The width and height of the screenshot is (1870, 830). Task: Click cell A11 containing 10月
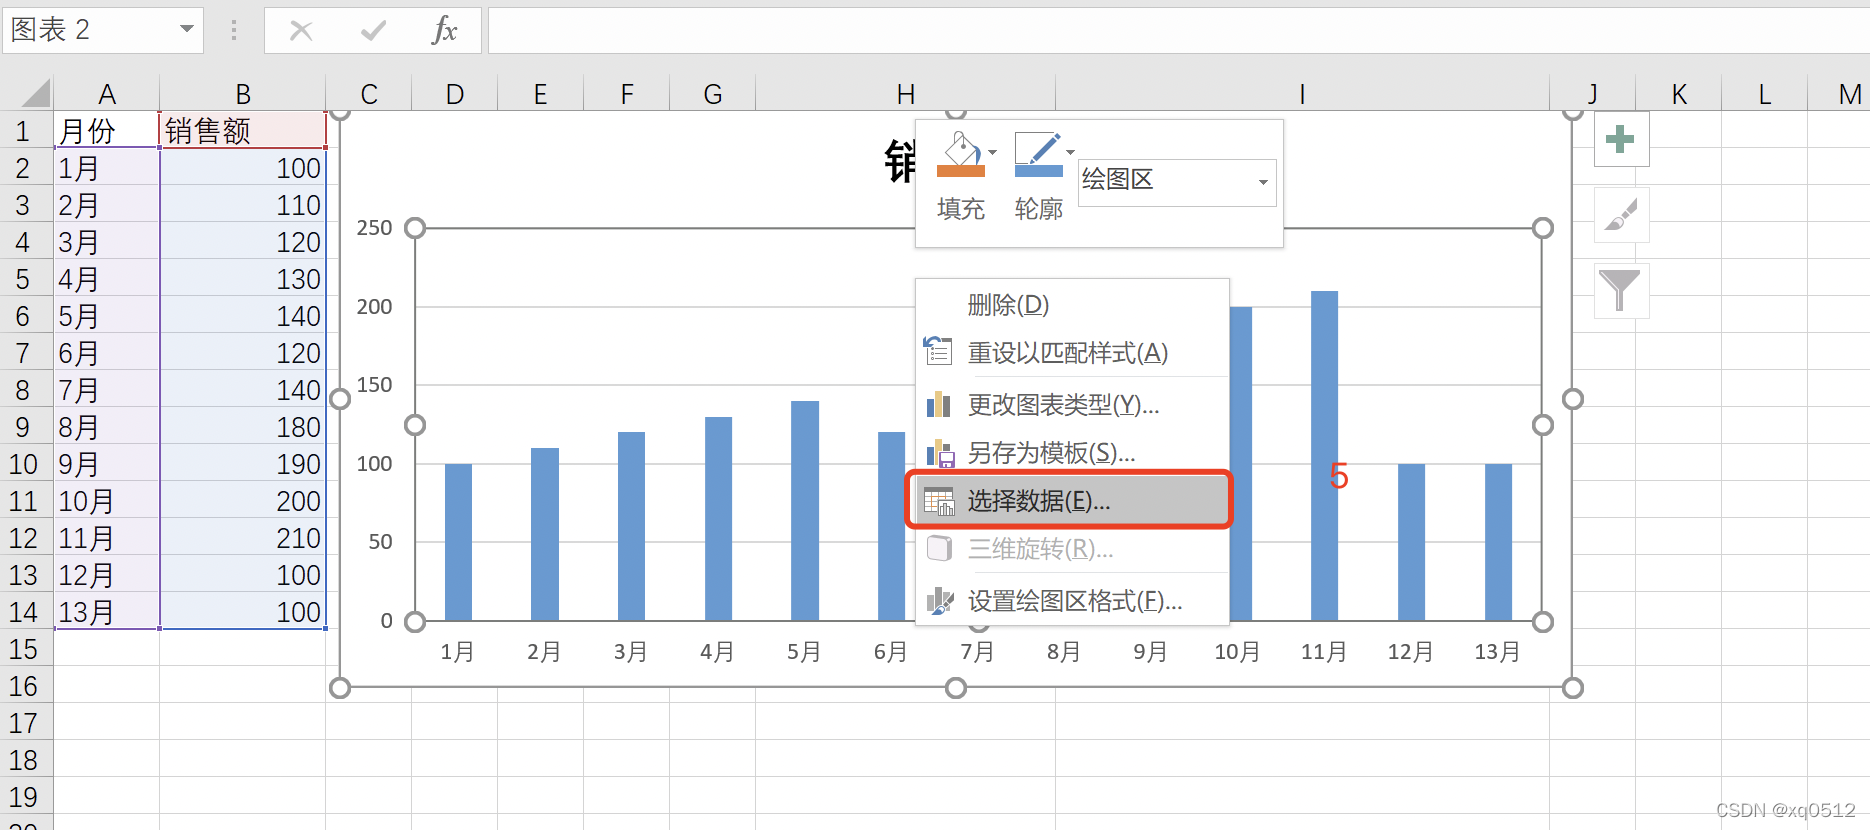tap(107, 501)
